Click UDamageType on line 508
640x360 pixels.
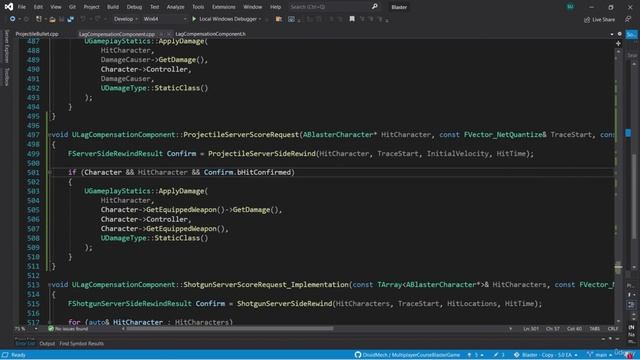(x=123, y=238)
